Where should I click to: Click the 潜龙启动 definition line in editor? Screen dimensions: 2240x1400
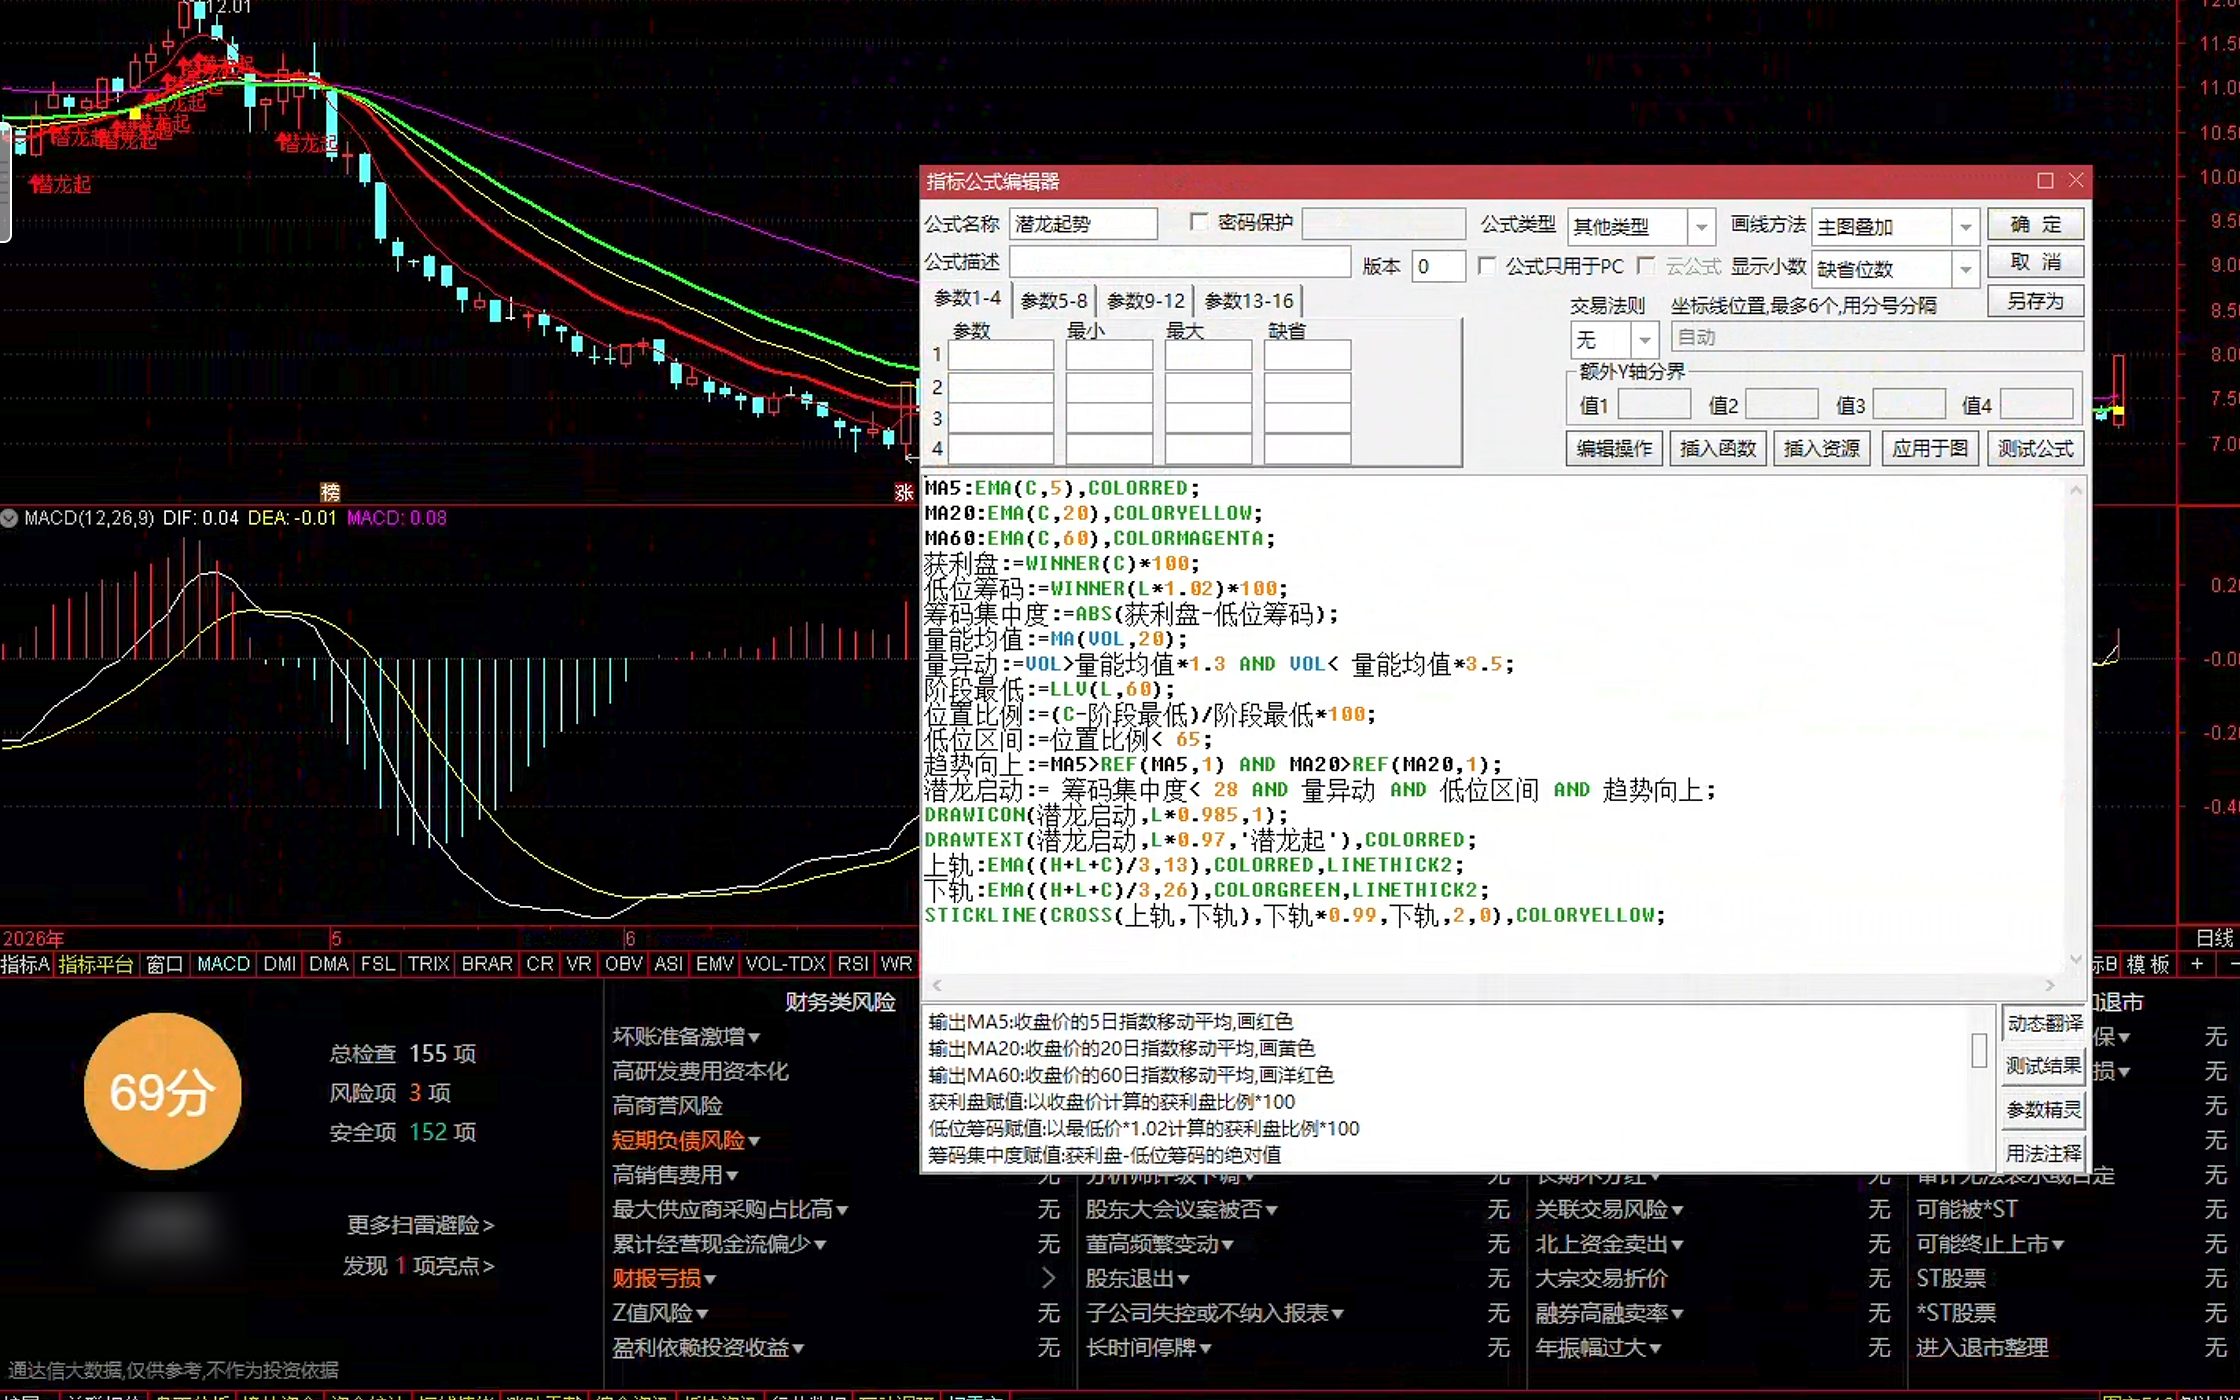click(1319, 790)
